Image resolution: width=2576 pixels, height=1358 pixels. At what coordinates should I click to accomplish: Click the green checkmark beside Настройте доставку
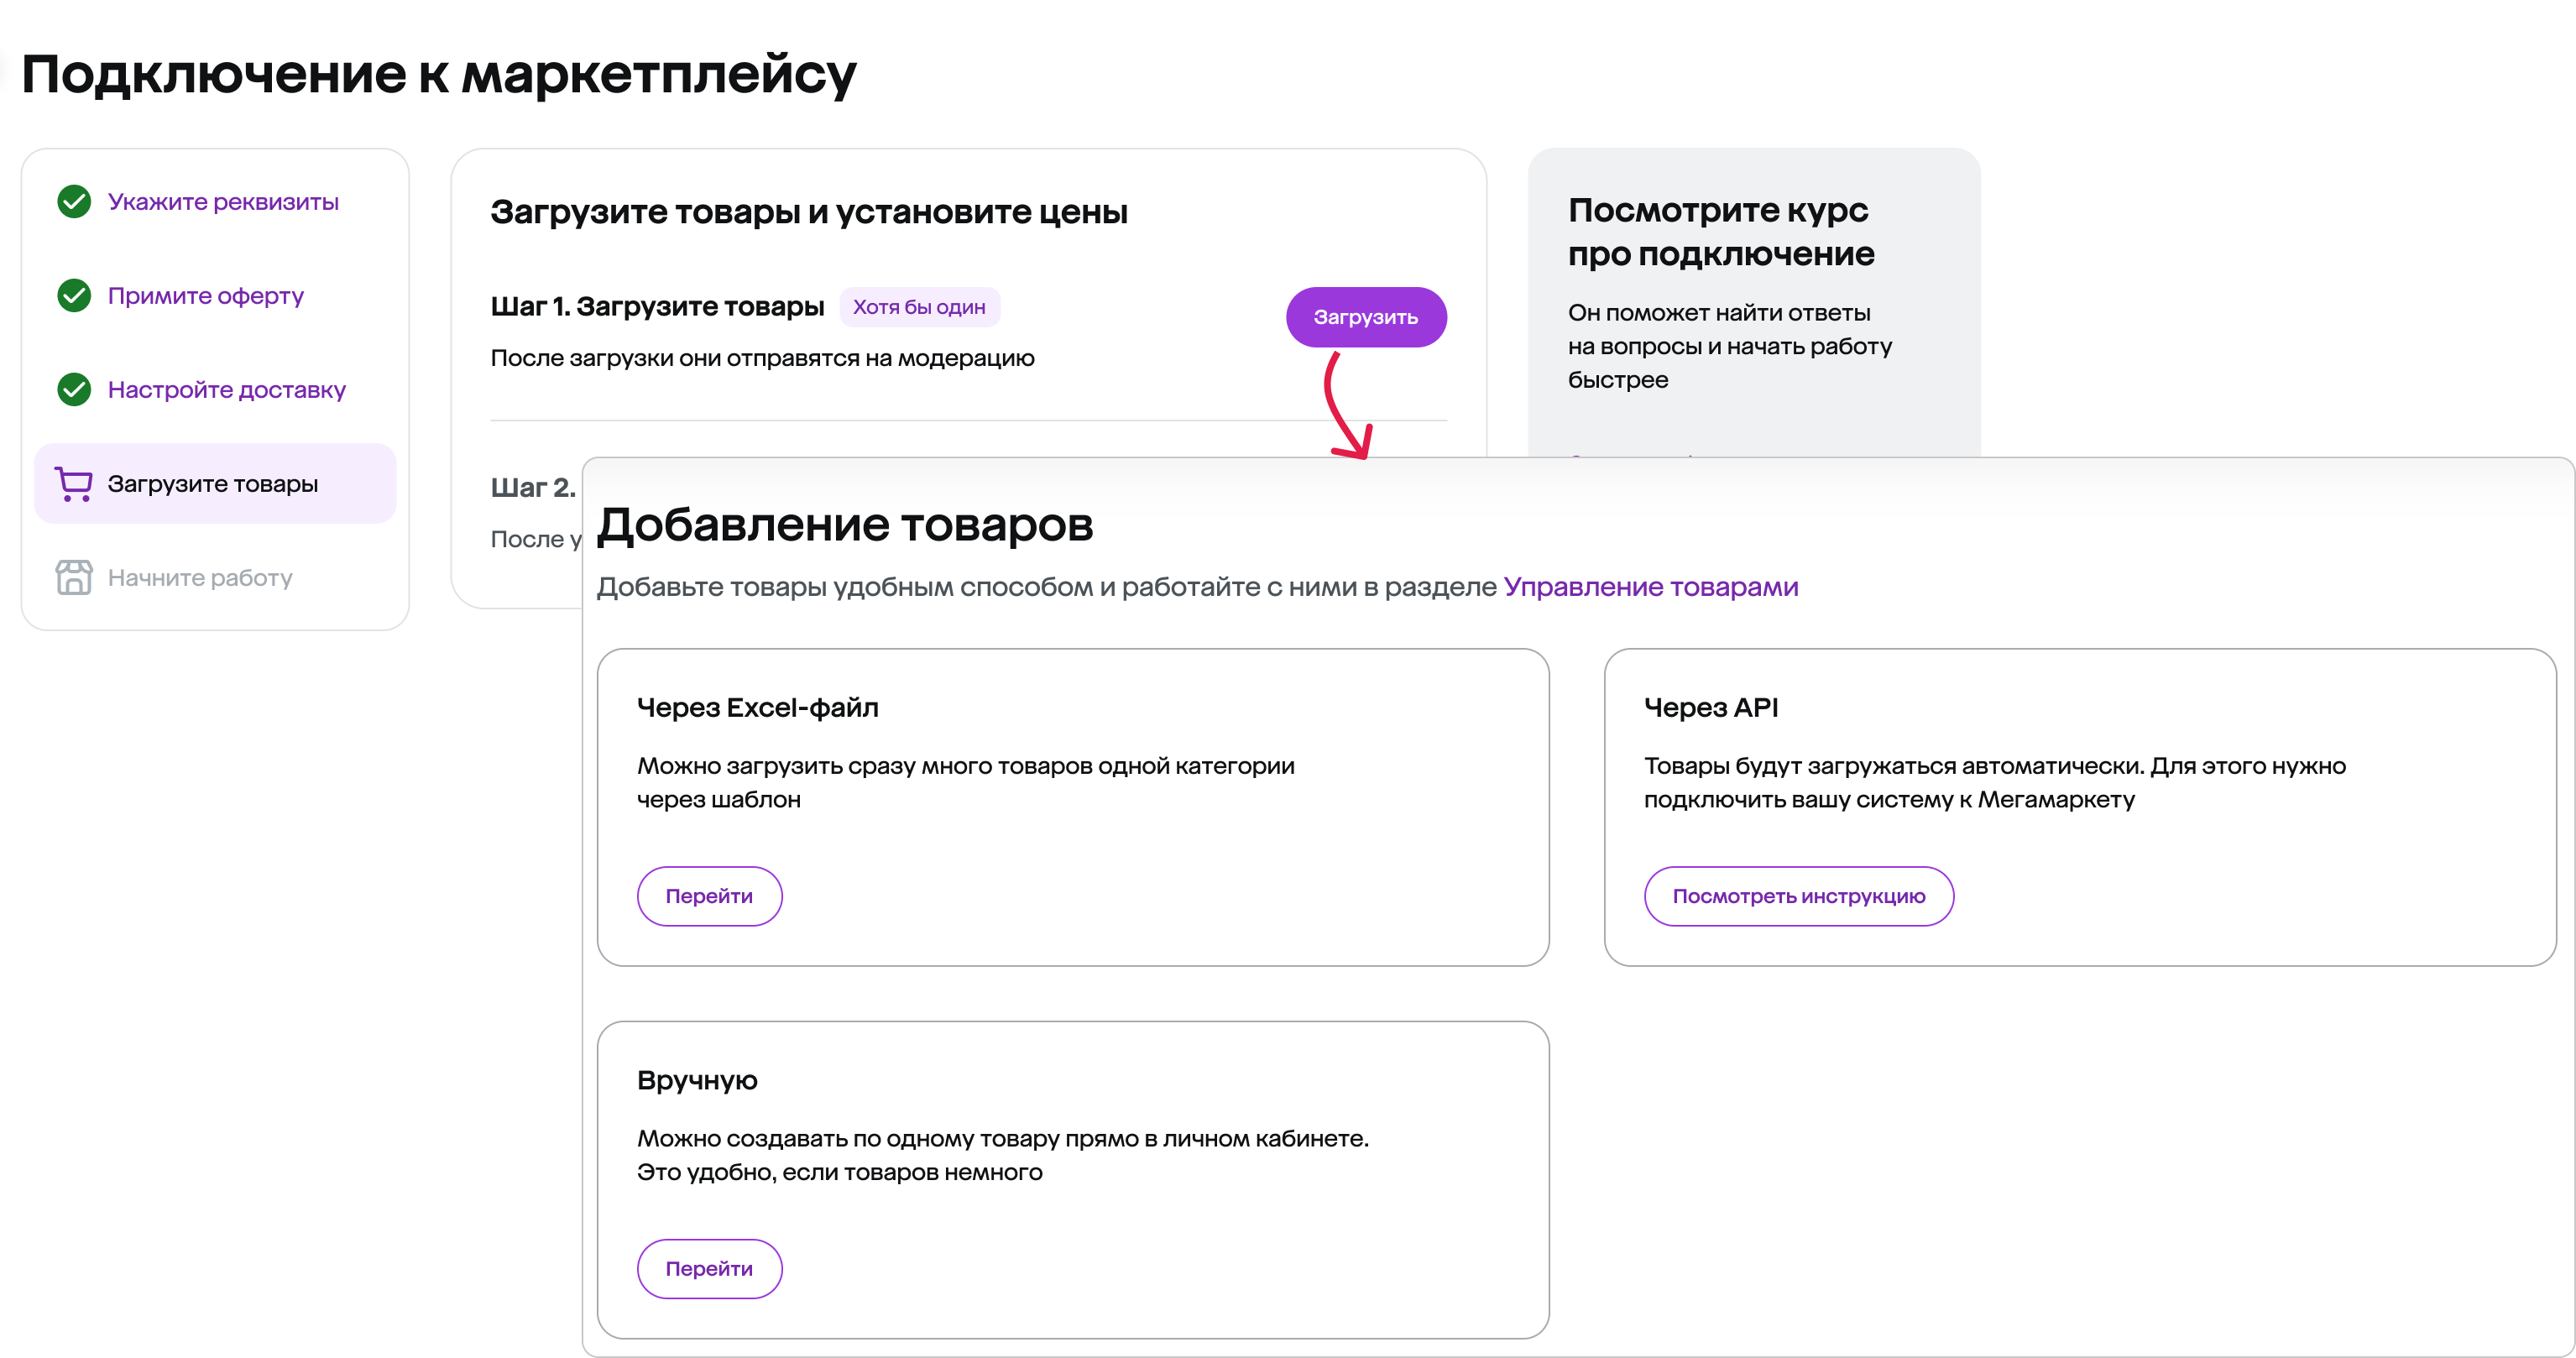(74, 390)
